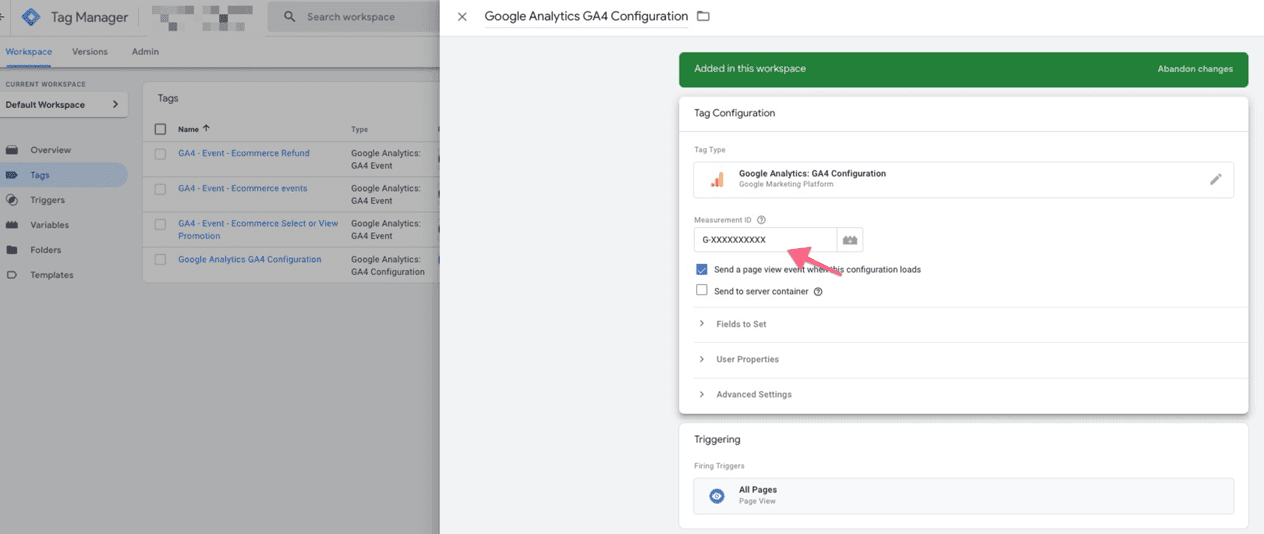Viewport: 1264px width, 534px height.
Task: Click the Added in this workspace banner text
Action: [750, 69]
